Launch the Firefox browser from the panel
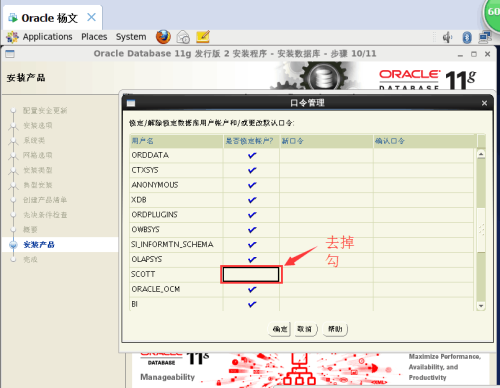Image resolution: width=500 pixels, height=388 pixels. (163, 37)
